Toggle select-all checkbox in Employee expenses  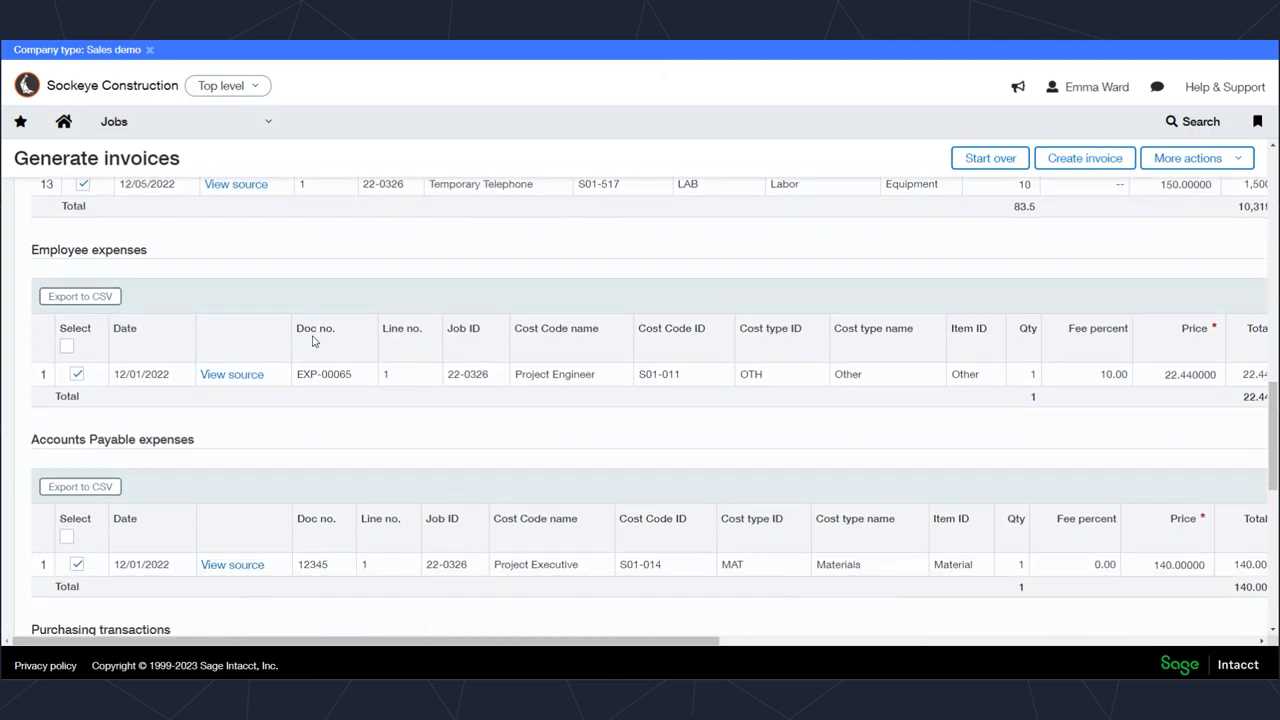point(67,346)
